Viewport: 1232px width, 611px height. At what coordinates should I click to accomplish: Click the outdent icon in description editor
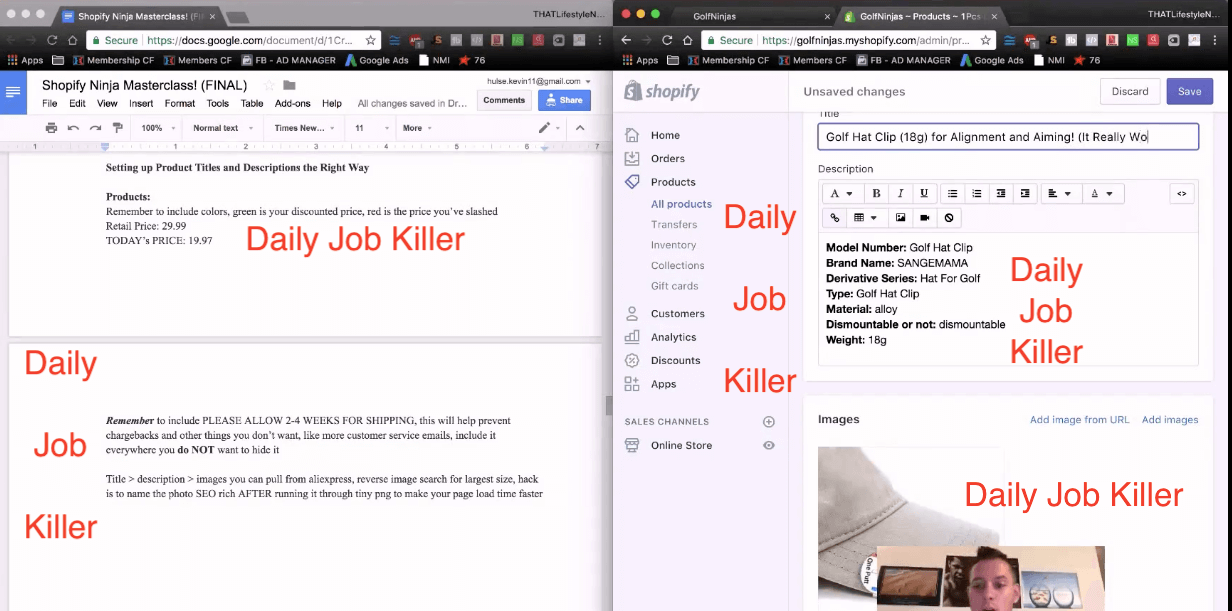click(1001, 193)
